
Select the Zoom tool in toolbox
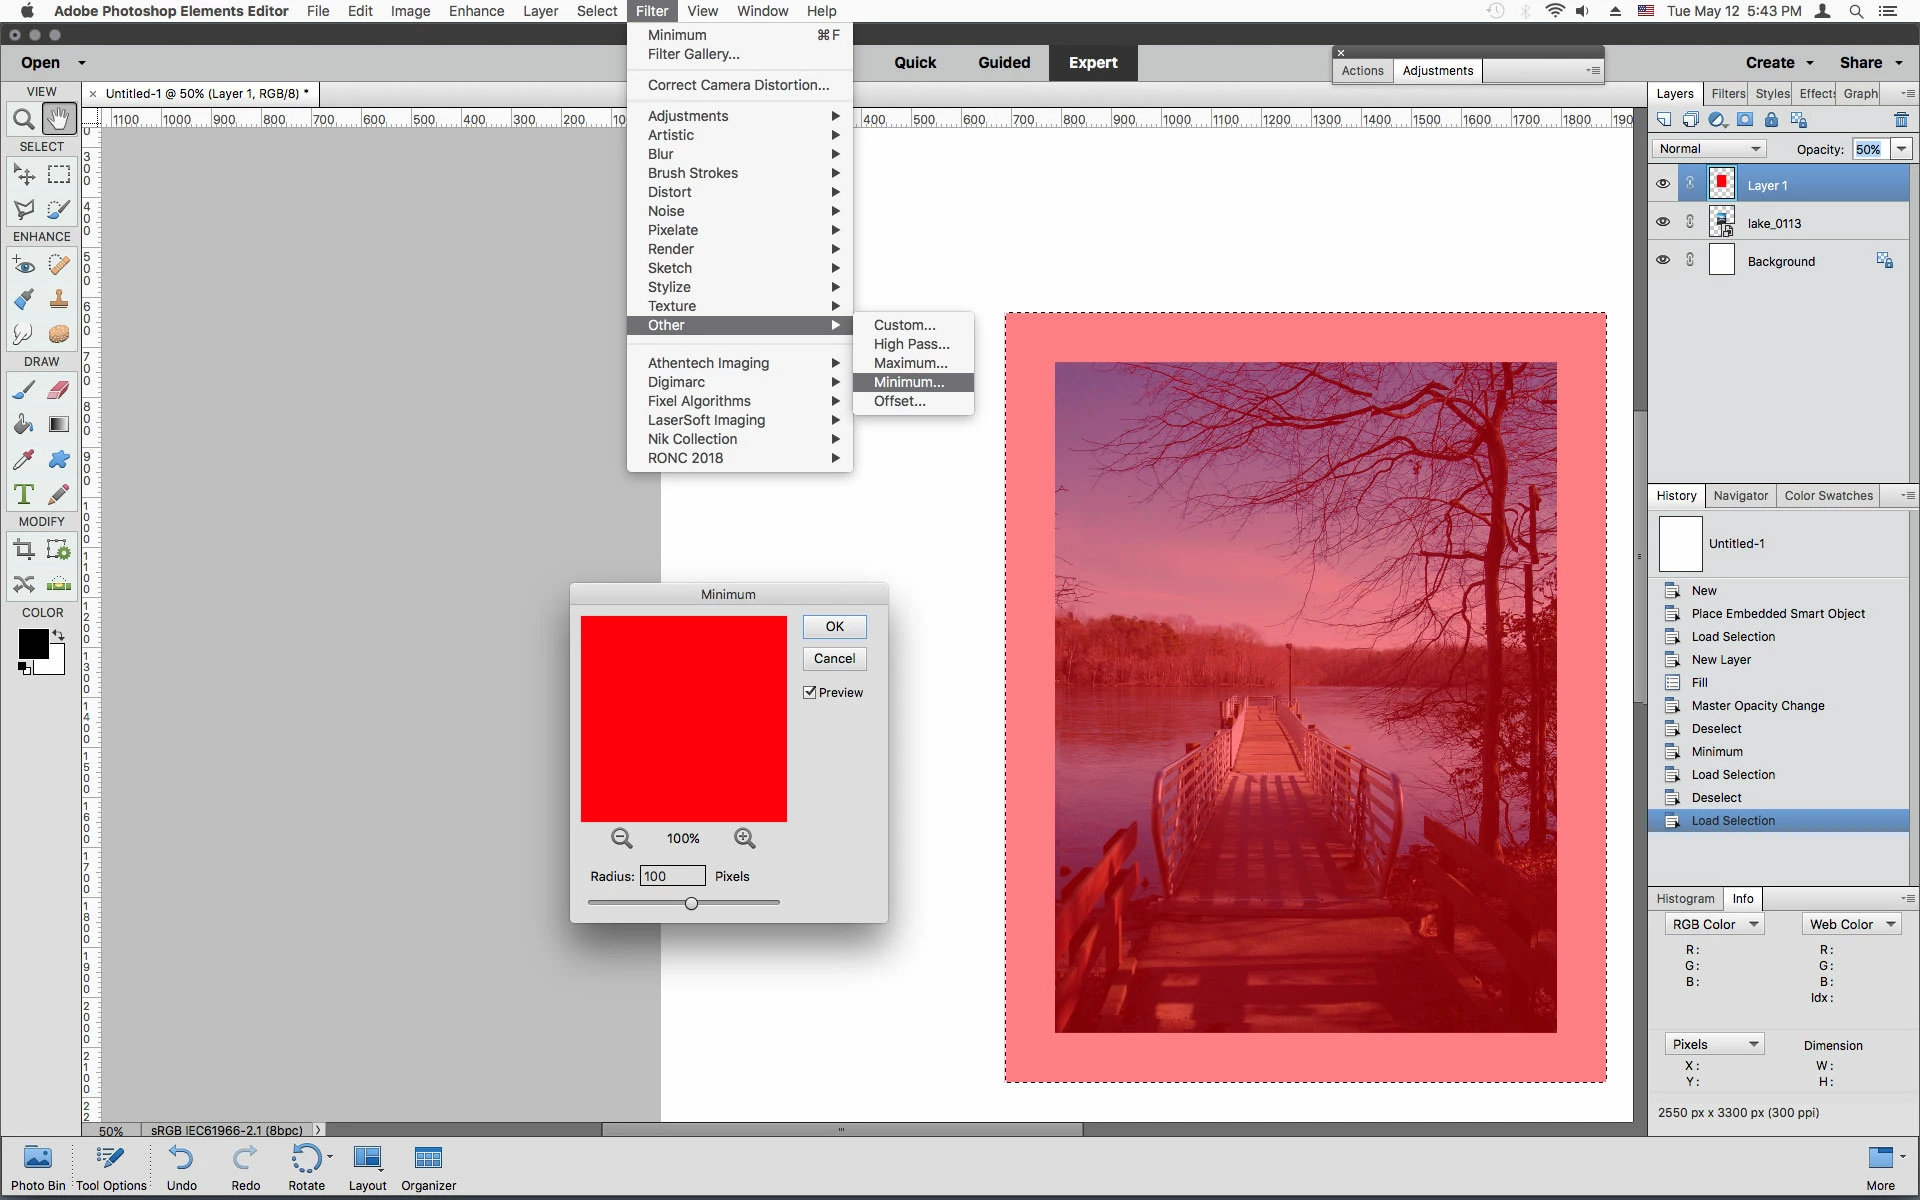(x=23, y=120)
